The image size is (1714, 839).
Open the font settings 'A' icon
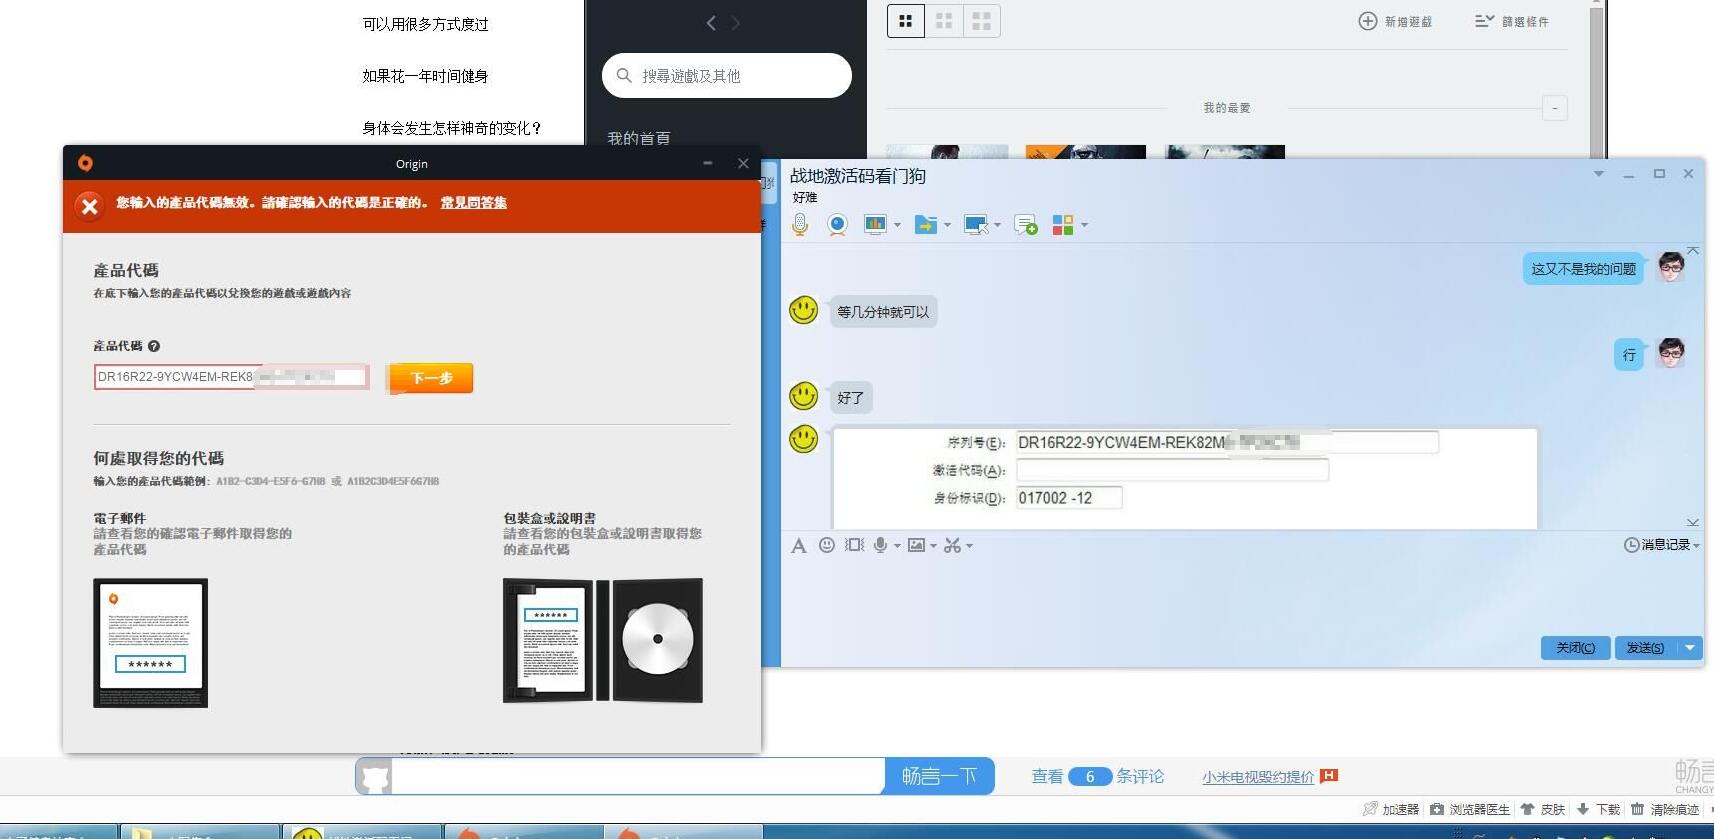[x=798, y=546]
